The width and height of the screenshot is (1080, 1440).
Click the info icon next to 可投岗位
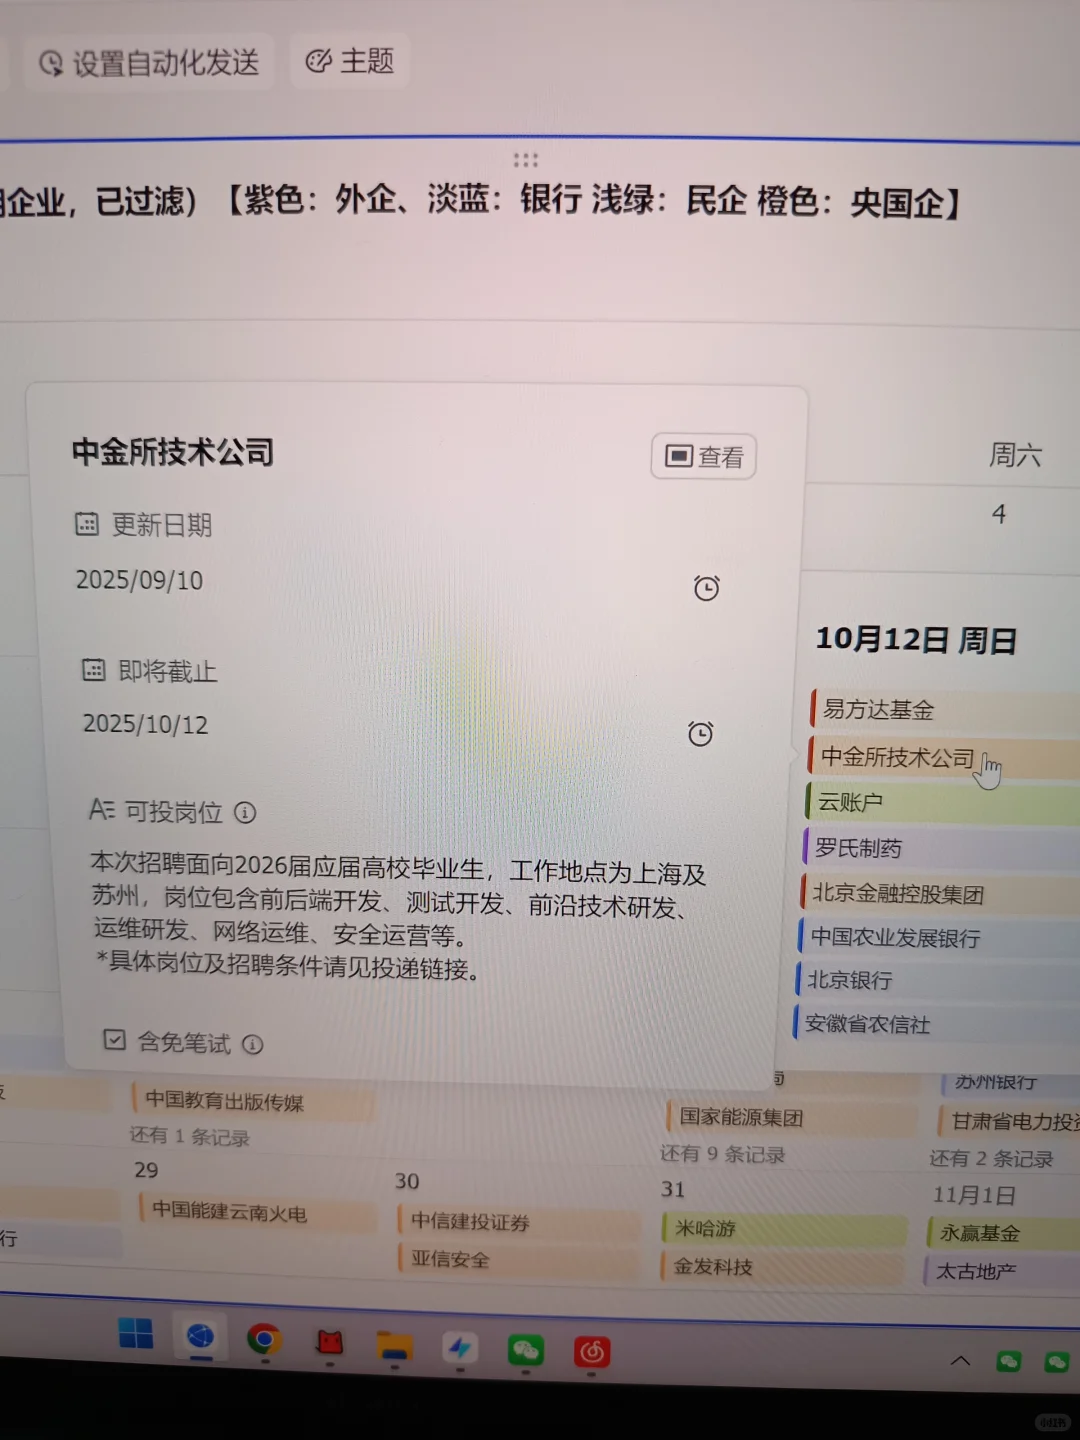[246, 813]
